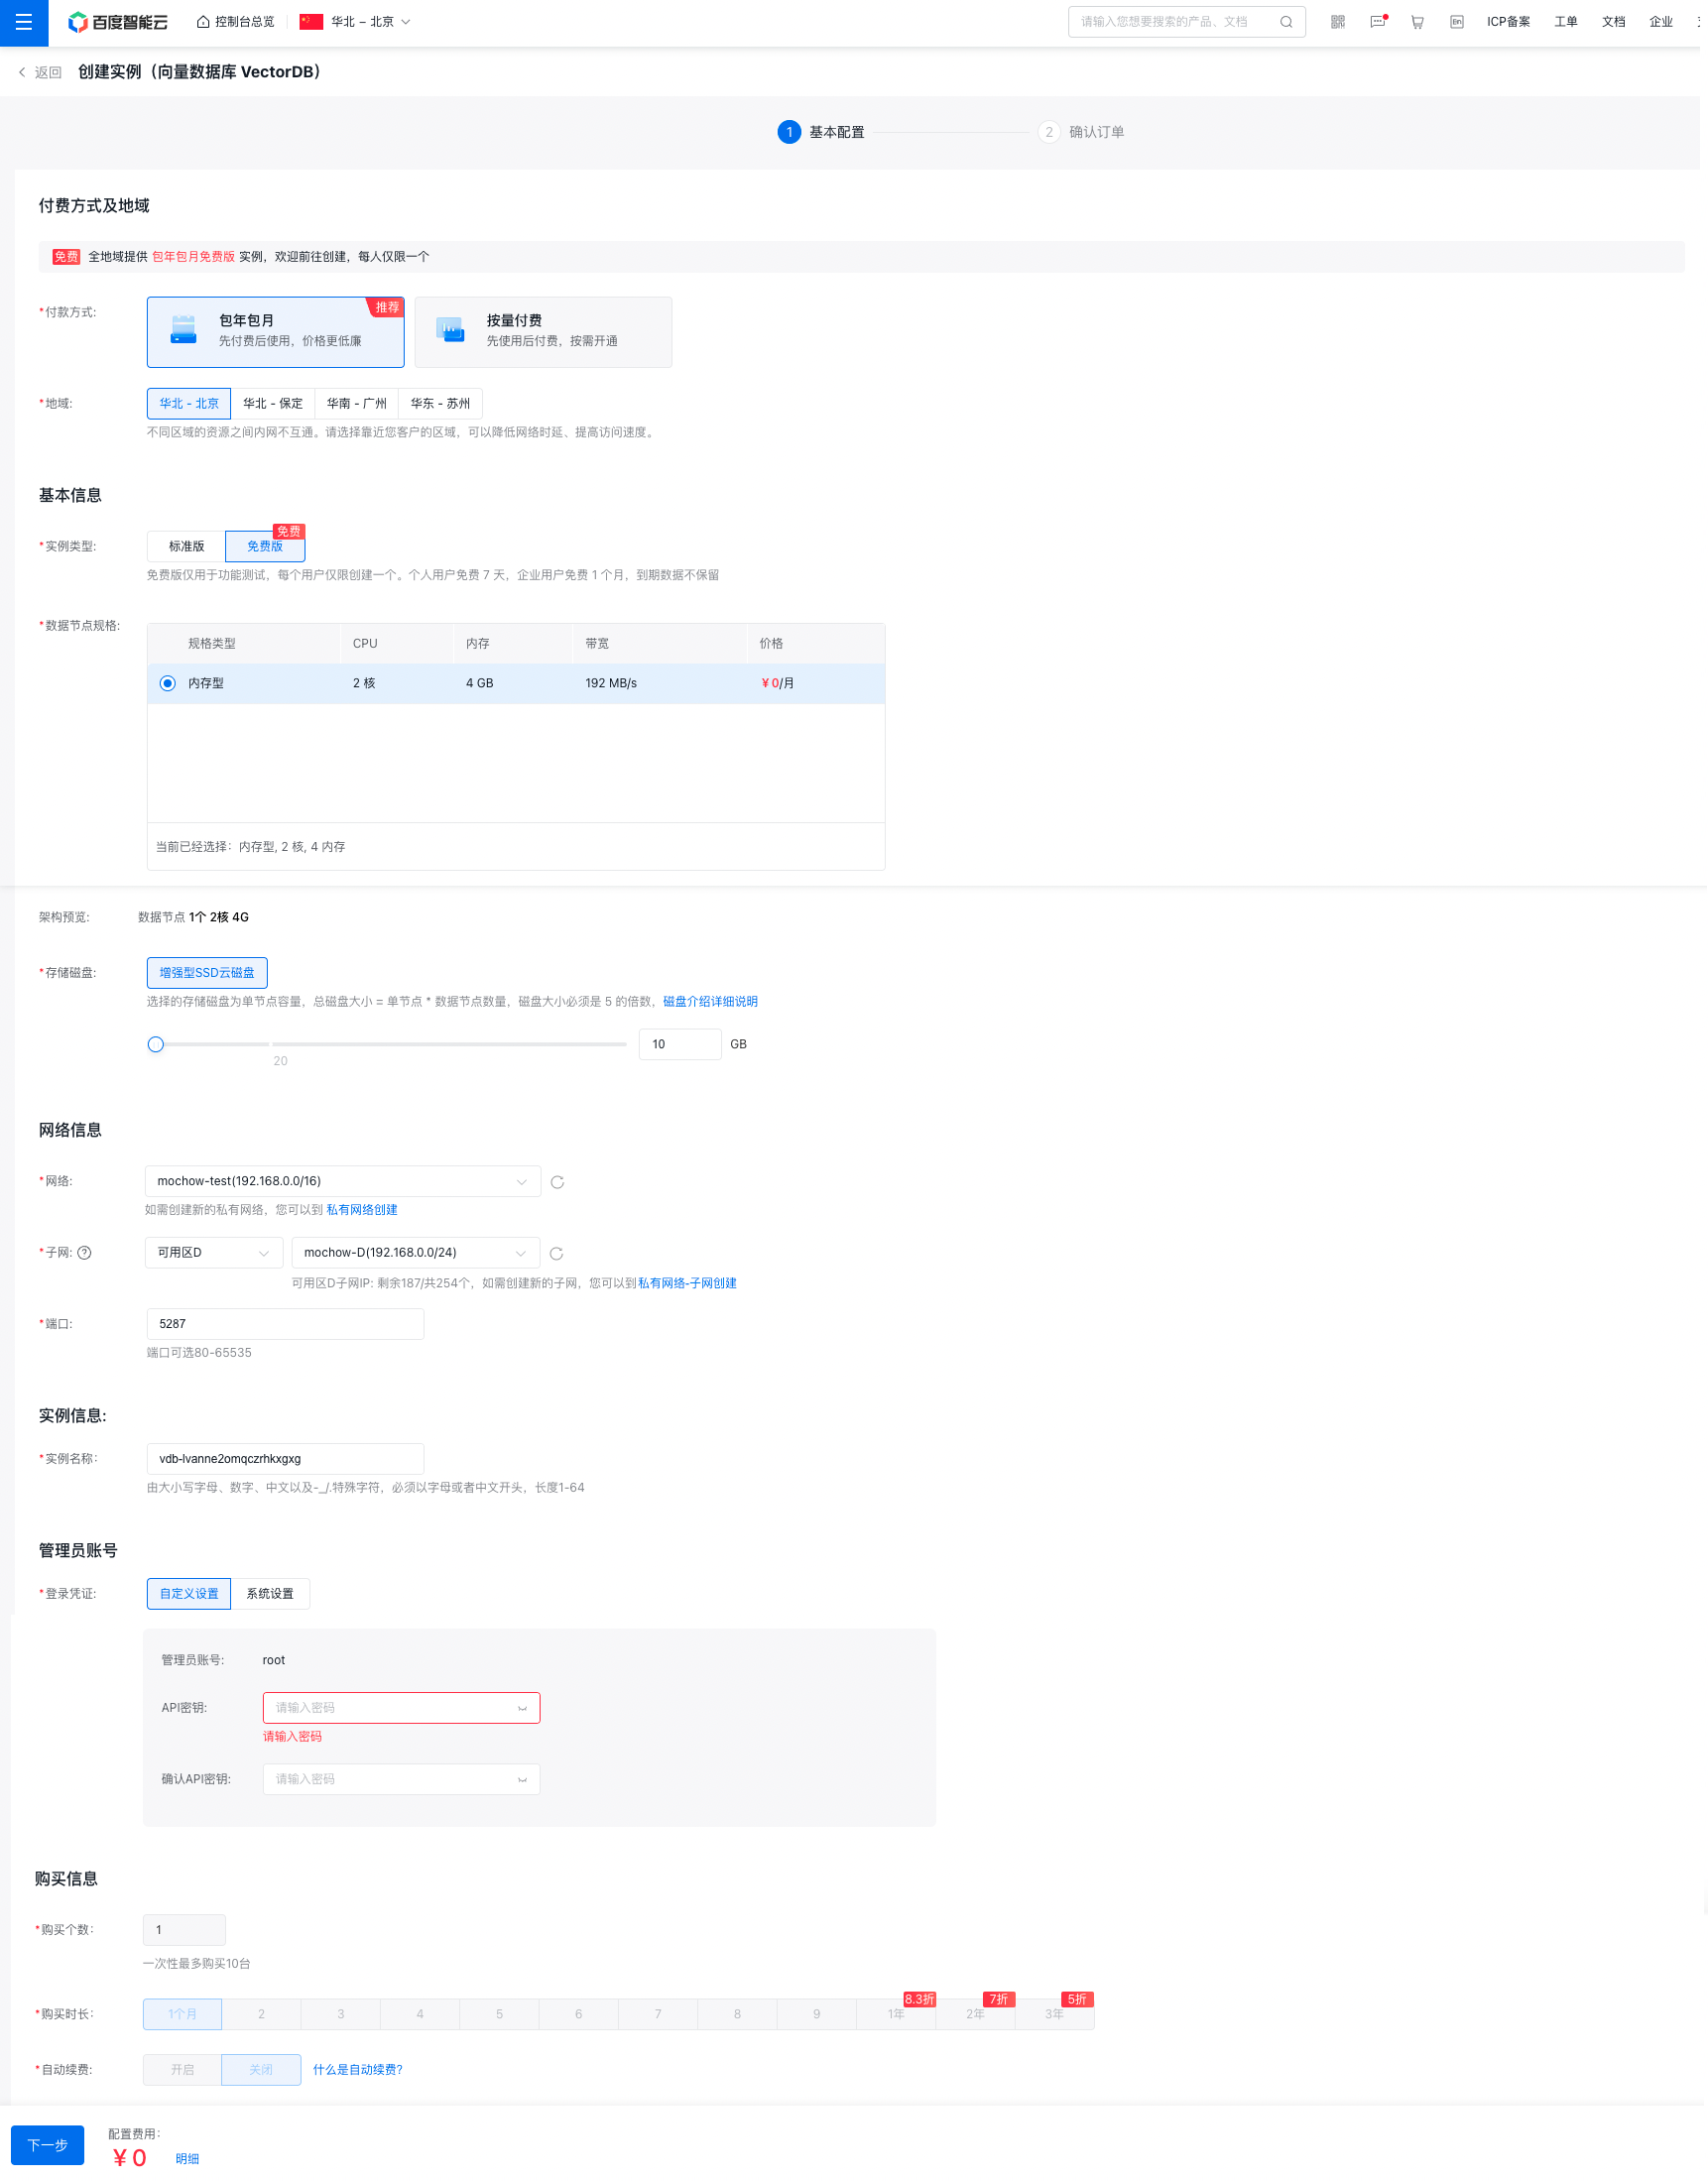The width and height of the screenshot is (1708, 2181).
Task: Open the hamburger main menu
Action: tap(24, 22)
